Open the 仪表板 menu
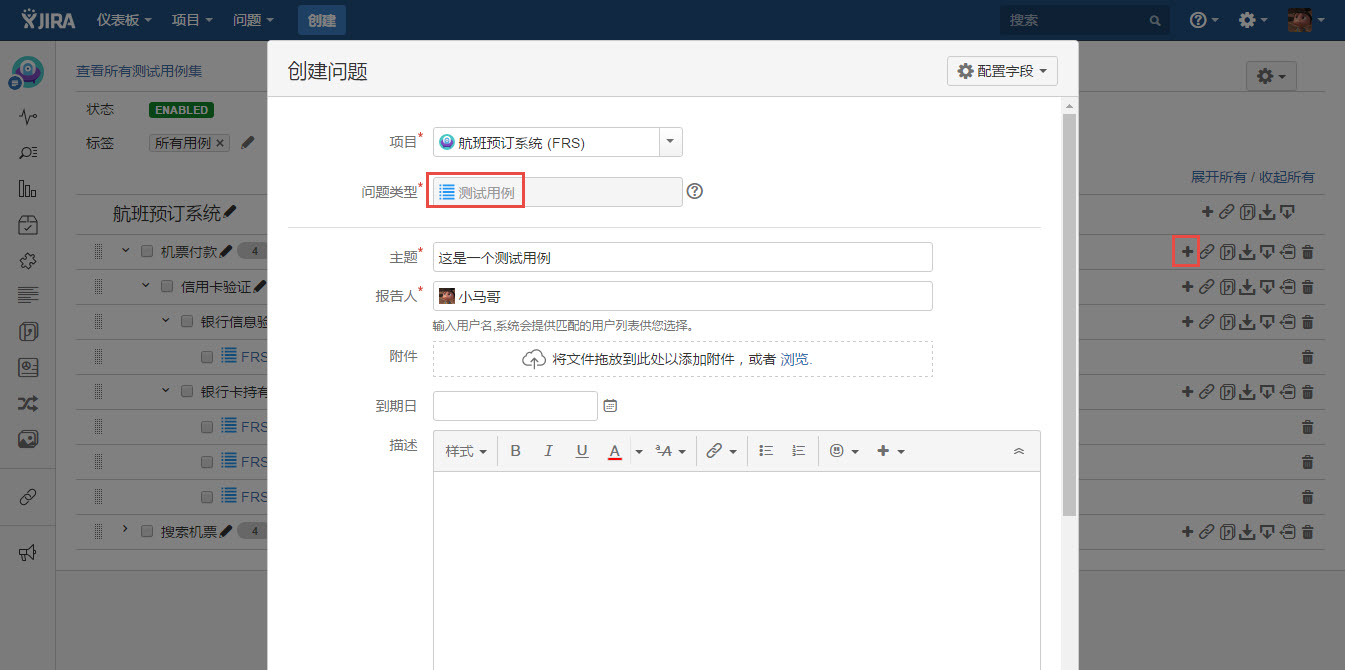1345x670 pixels. point(125,20)
